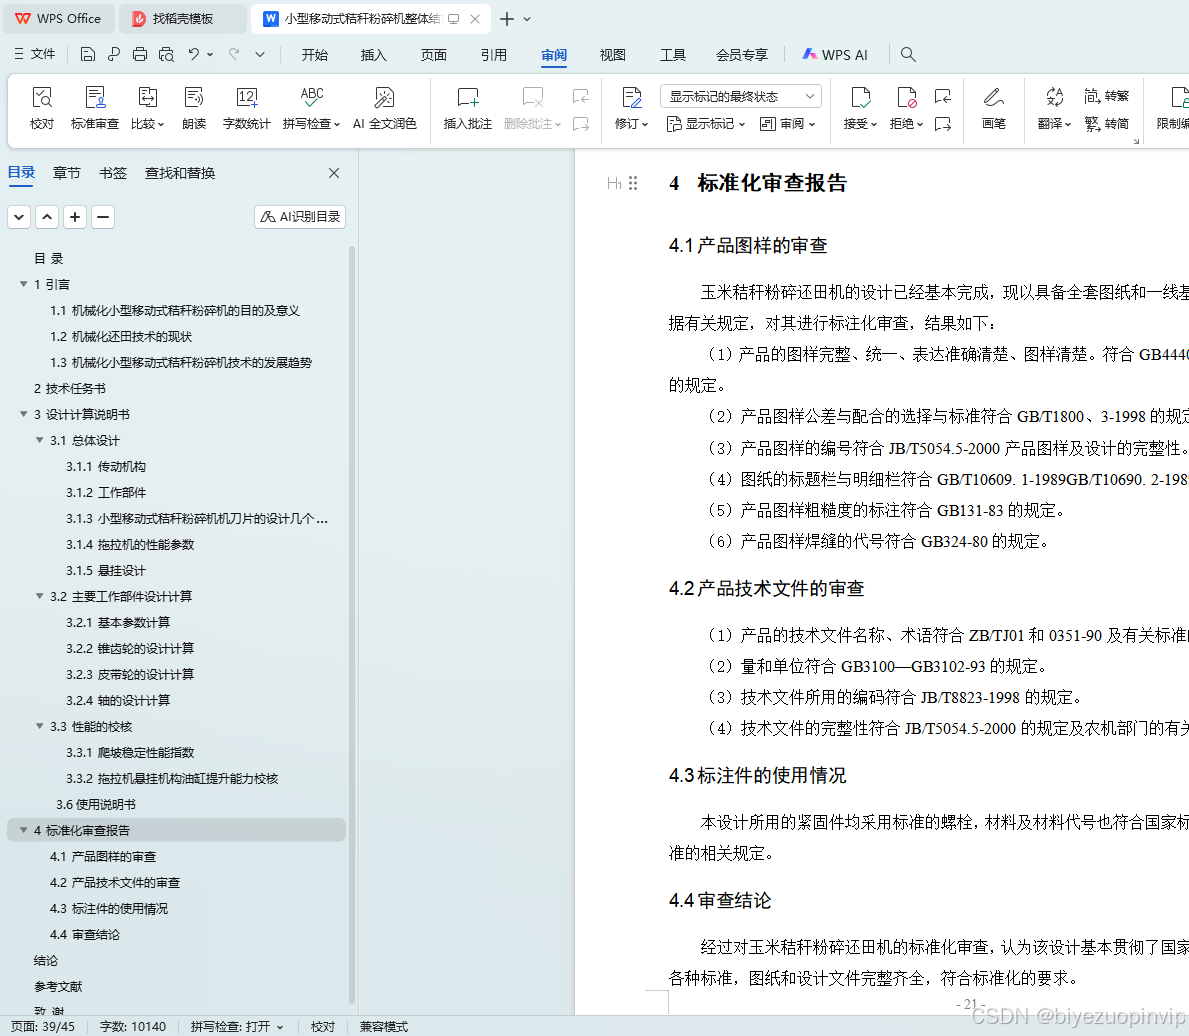The image size is (1189, 1036).
Task: Click 校对 in the status bar
Action: (x=322, y=1026)
